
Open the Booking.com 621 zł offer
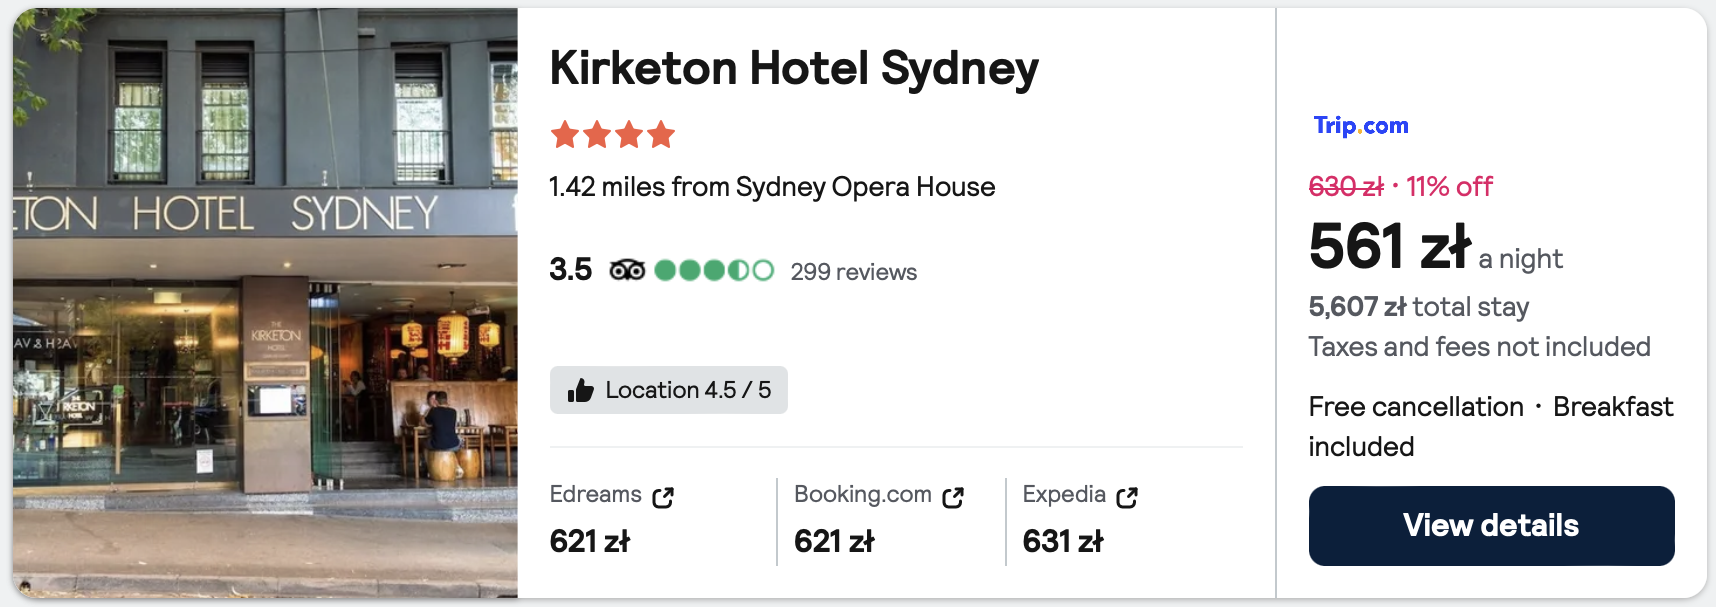pos(834,541)
